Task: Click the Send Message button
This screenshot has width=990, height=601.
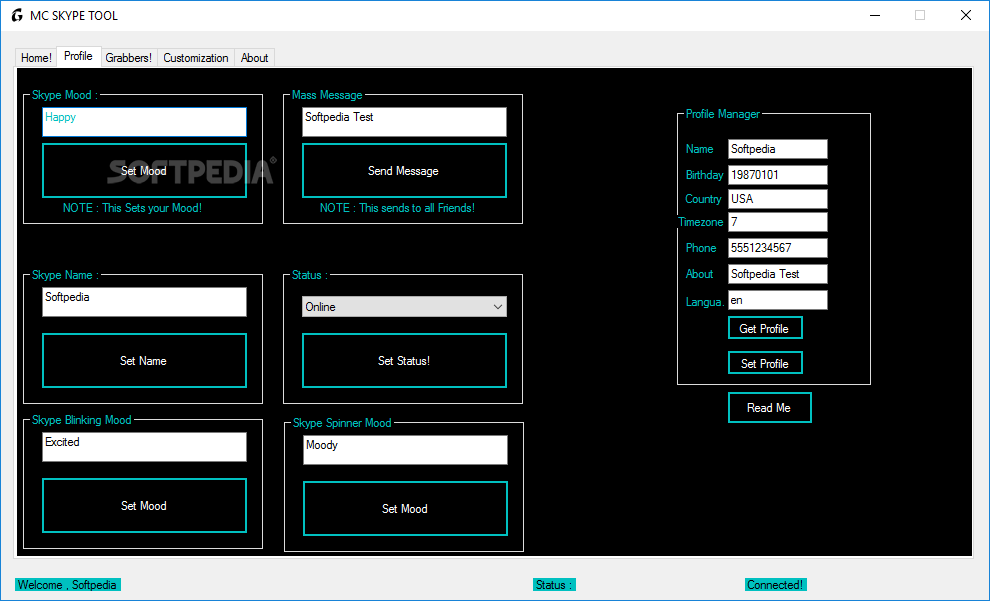Action: coord(404,170)
